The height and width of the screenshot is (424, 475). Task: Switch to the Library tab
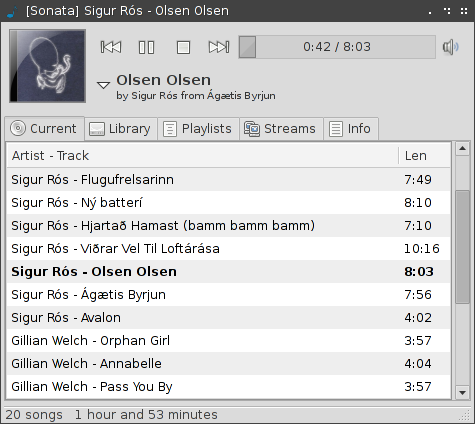(121, 129)
